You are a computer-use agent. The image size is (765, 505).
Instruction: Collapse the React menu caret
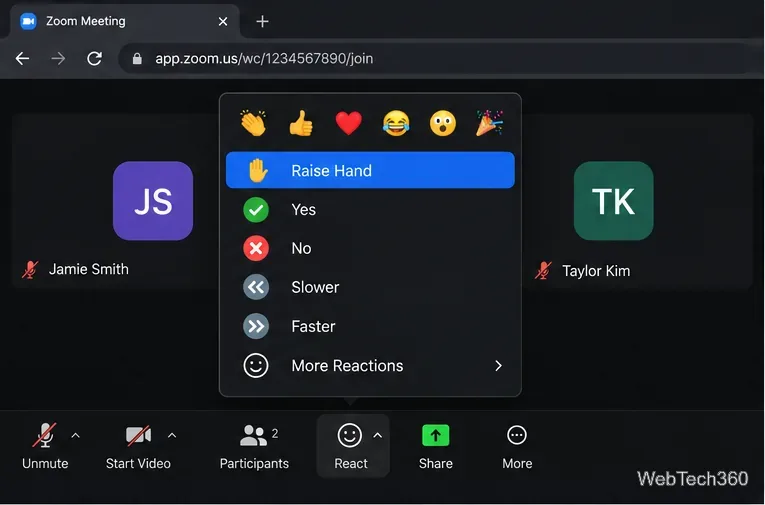point(378,435)
